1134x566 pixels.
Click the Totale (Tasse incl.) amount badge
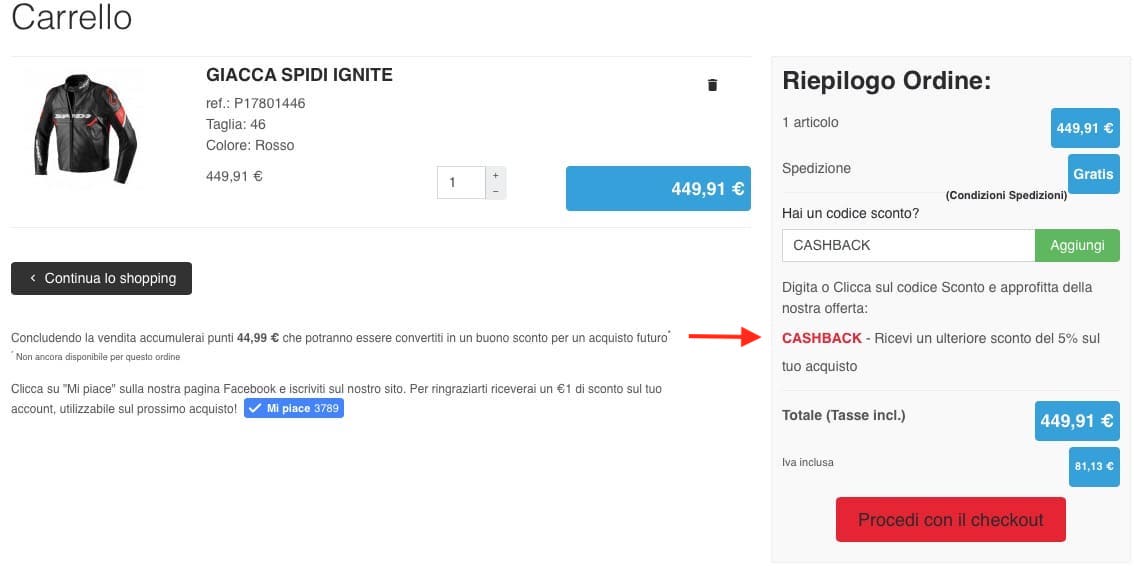(x=1077, y=421)
